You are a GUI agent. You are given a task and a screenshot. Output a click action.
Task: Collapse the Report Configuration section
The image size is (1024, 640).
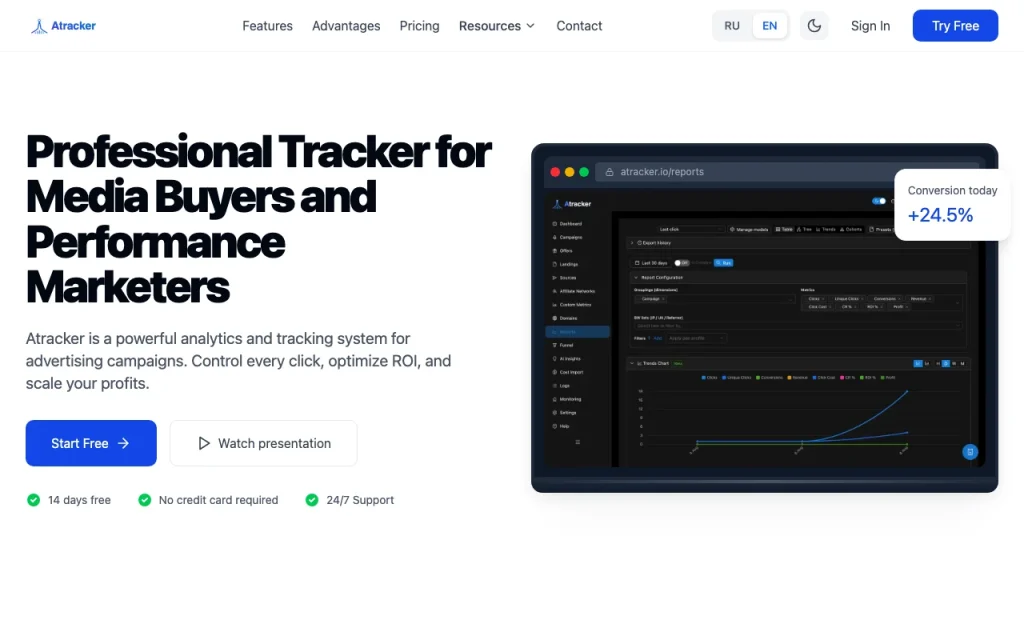[x=800, y=278]
